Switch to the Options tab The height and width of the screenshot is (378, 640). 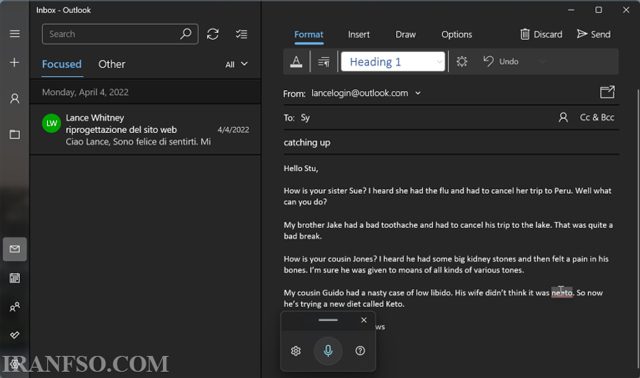[x=456, y=35]
